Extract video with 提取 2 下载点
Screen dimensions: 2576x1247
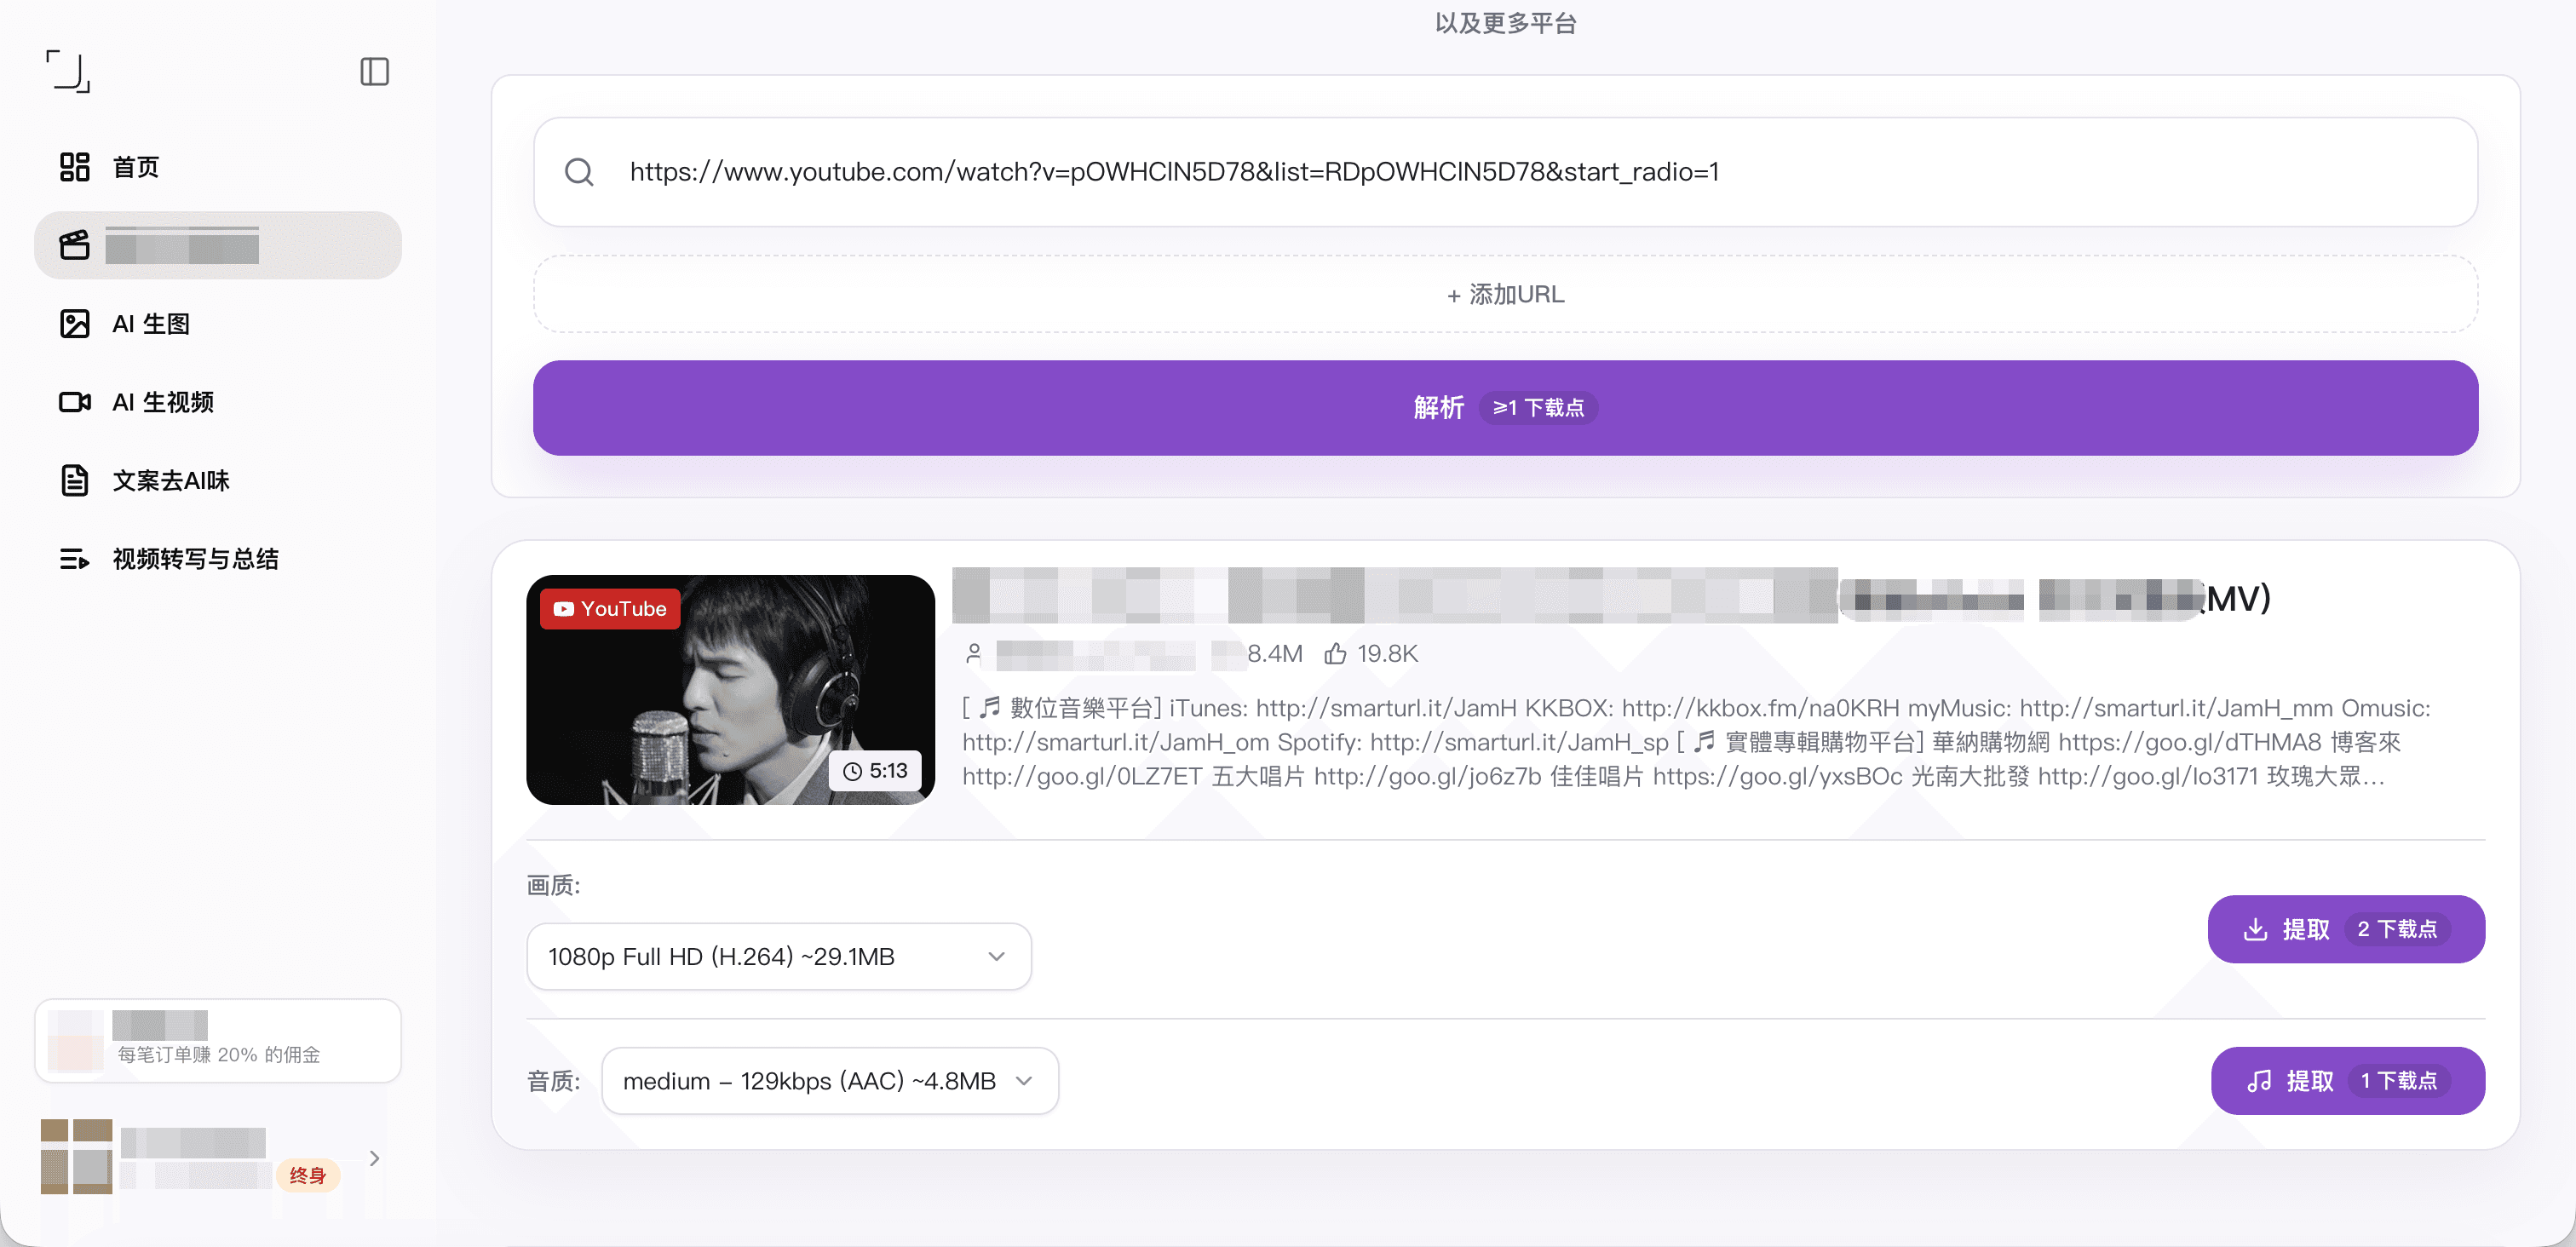2346,929
